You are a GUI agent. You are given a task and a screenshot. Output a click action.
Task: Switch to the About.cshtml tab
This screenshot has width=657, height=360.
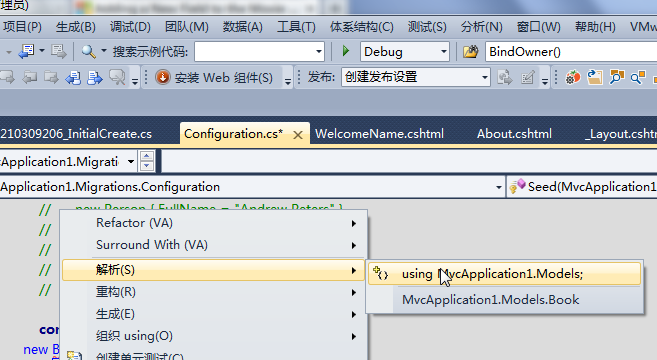pos(514,134)
